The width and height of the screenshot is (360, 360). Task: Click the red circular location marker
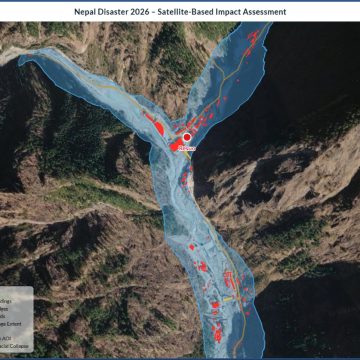pyautogui.click(x=187, y=137)
